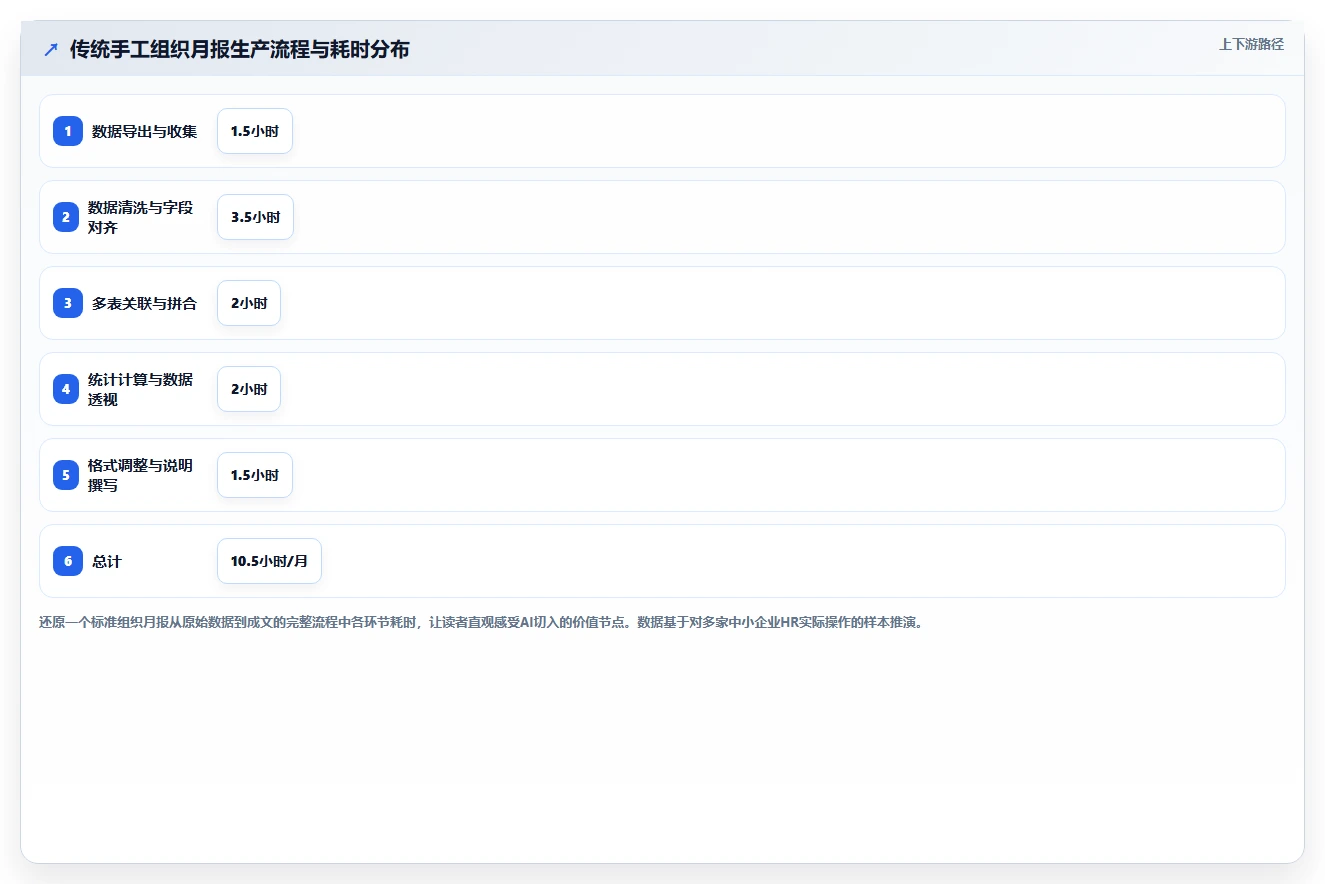Screen dimensions: 1325x884
Task: Click step number 4 badge
Action: [x=66, y=389]
